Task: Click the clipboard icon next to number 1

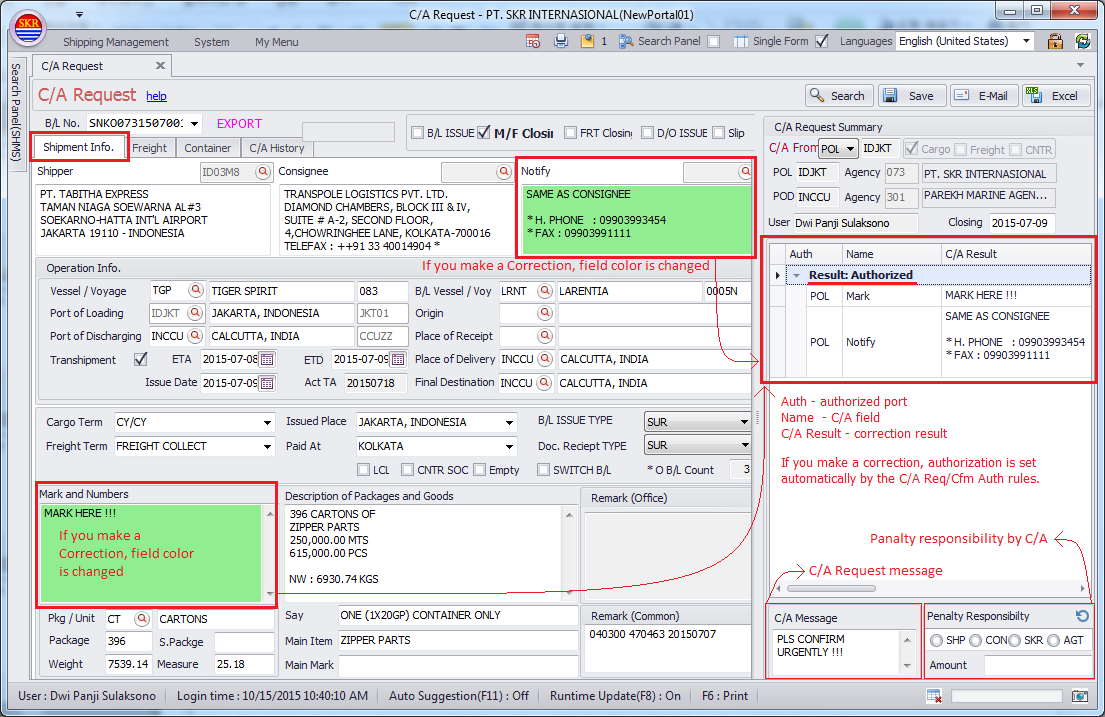Action: (x=587, y=41)
